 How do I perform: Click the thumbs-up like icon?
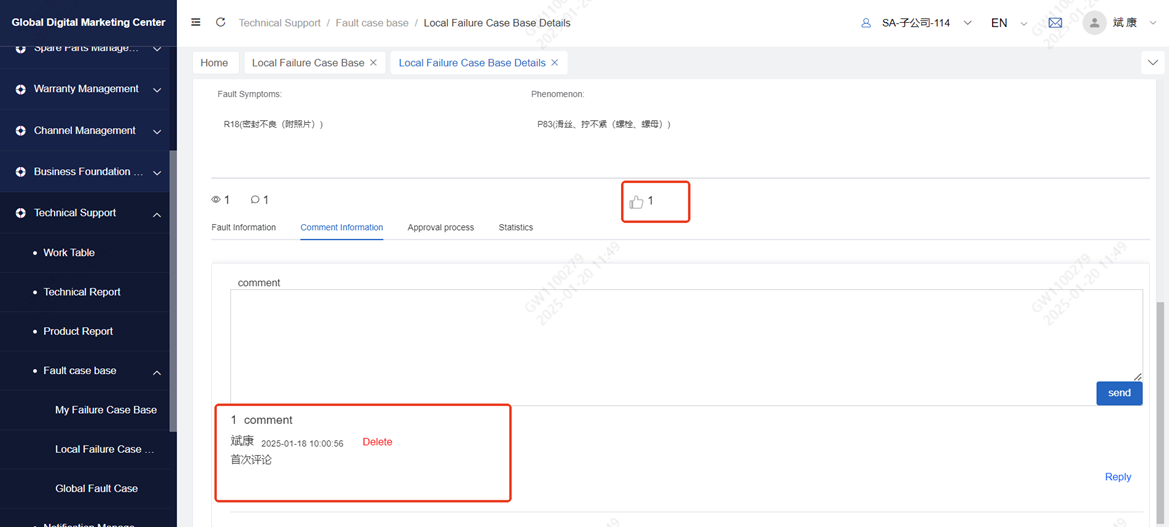[637, 202]
